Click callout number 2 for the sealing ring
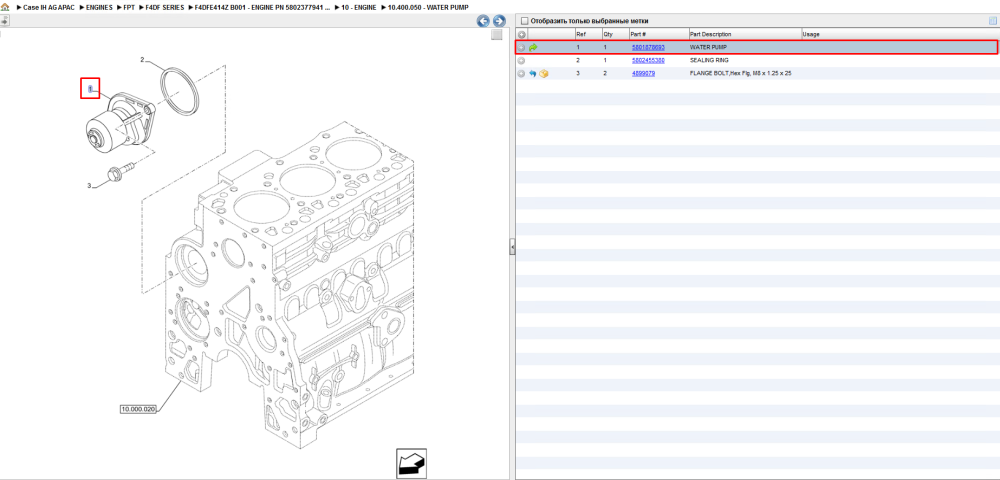Viewport: 1000px width, 480px height. point(143,60)
